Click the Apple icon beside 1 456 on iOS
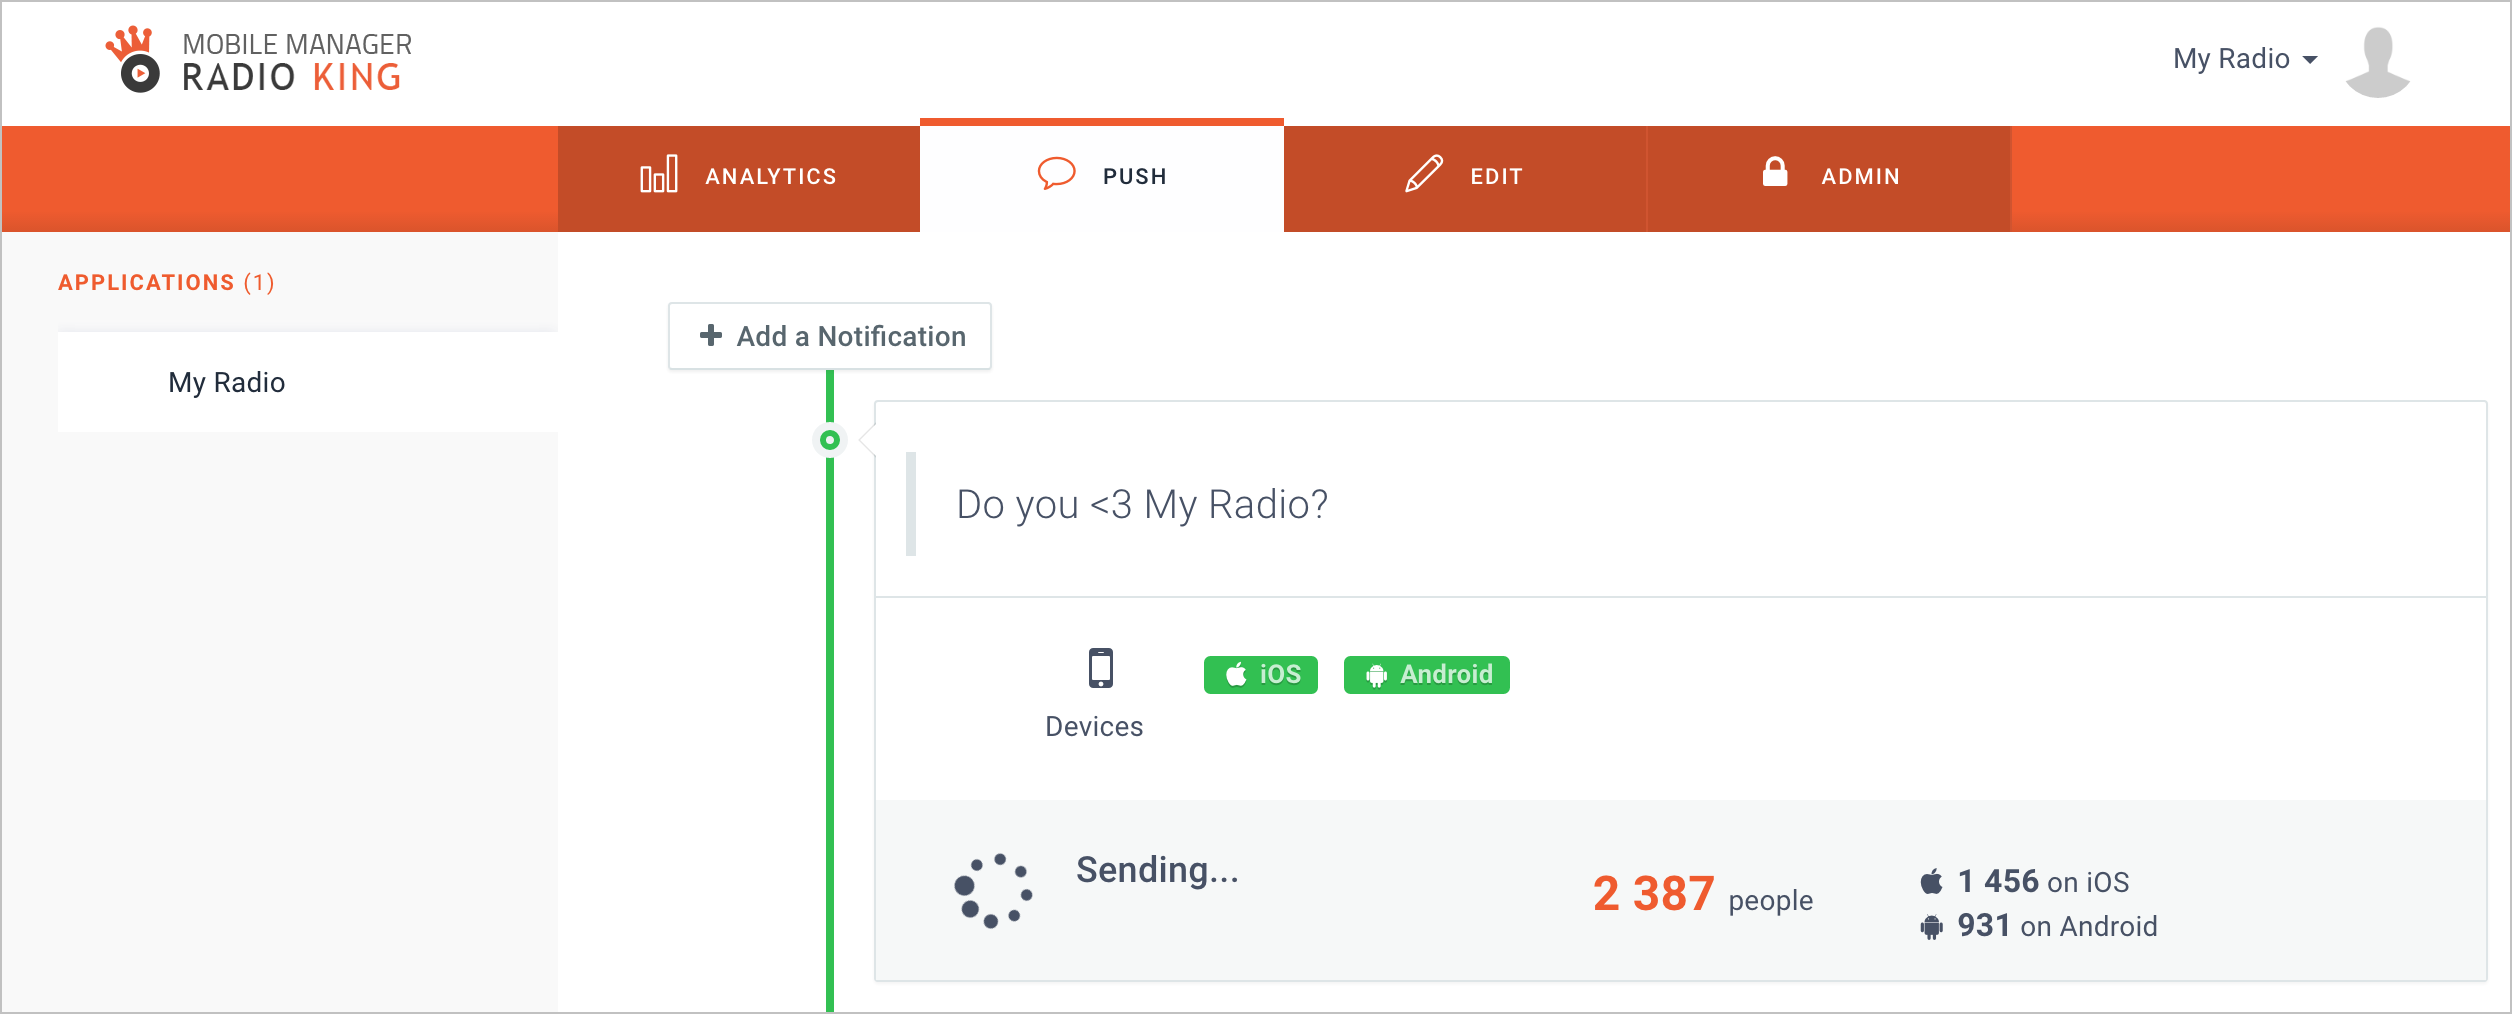The image size is (2512, 1014). click(1932, 881)
